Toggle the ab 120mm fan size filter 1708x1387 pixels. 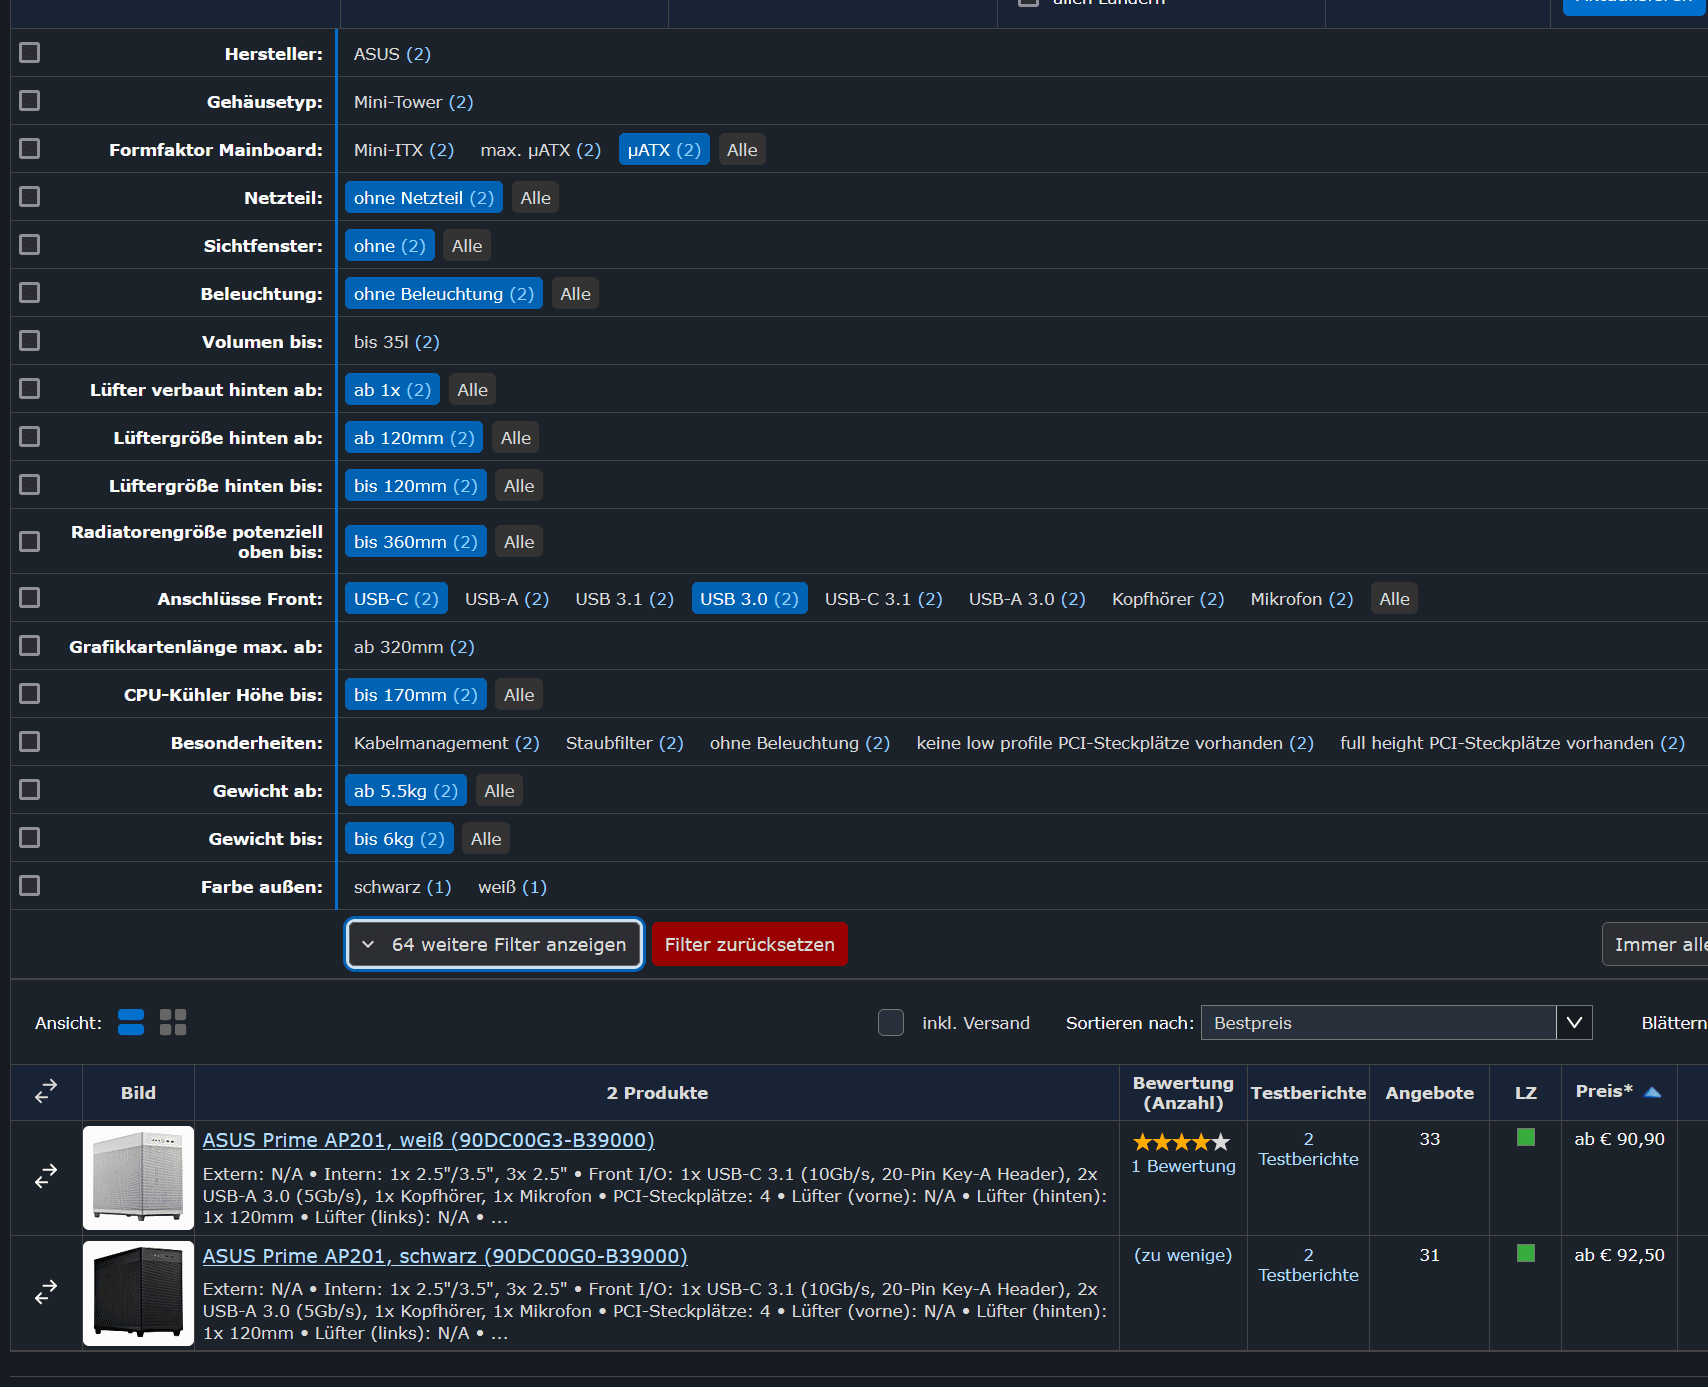tap(414, 438)
